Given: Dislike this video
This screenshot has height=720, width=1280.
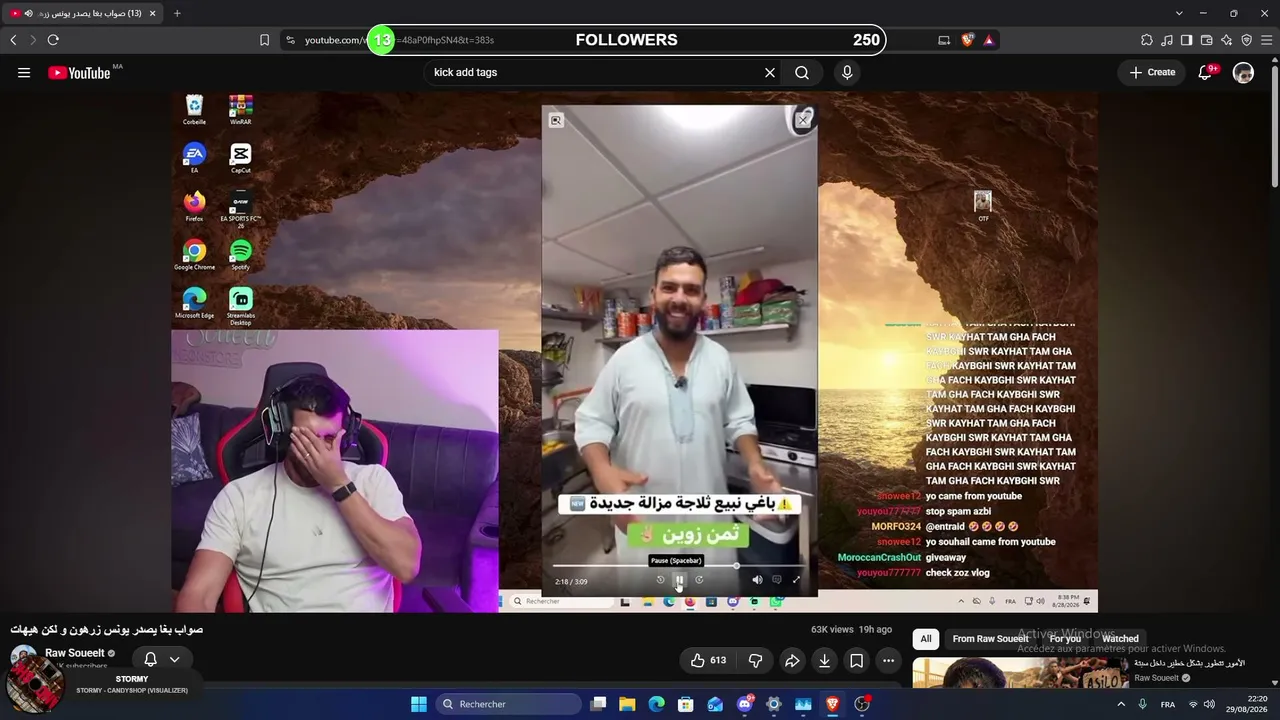Looking at the screenshot, I should pyautogui.click(x=755, y=660).
